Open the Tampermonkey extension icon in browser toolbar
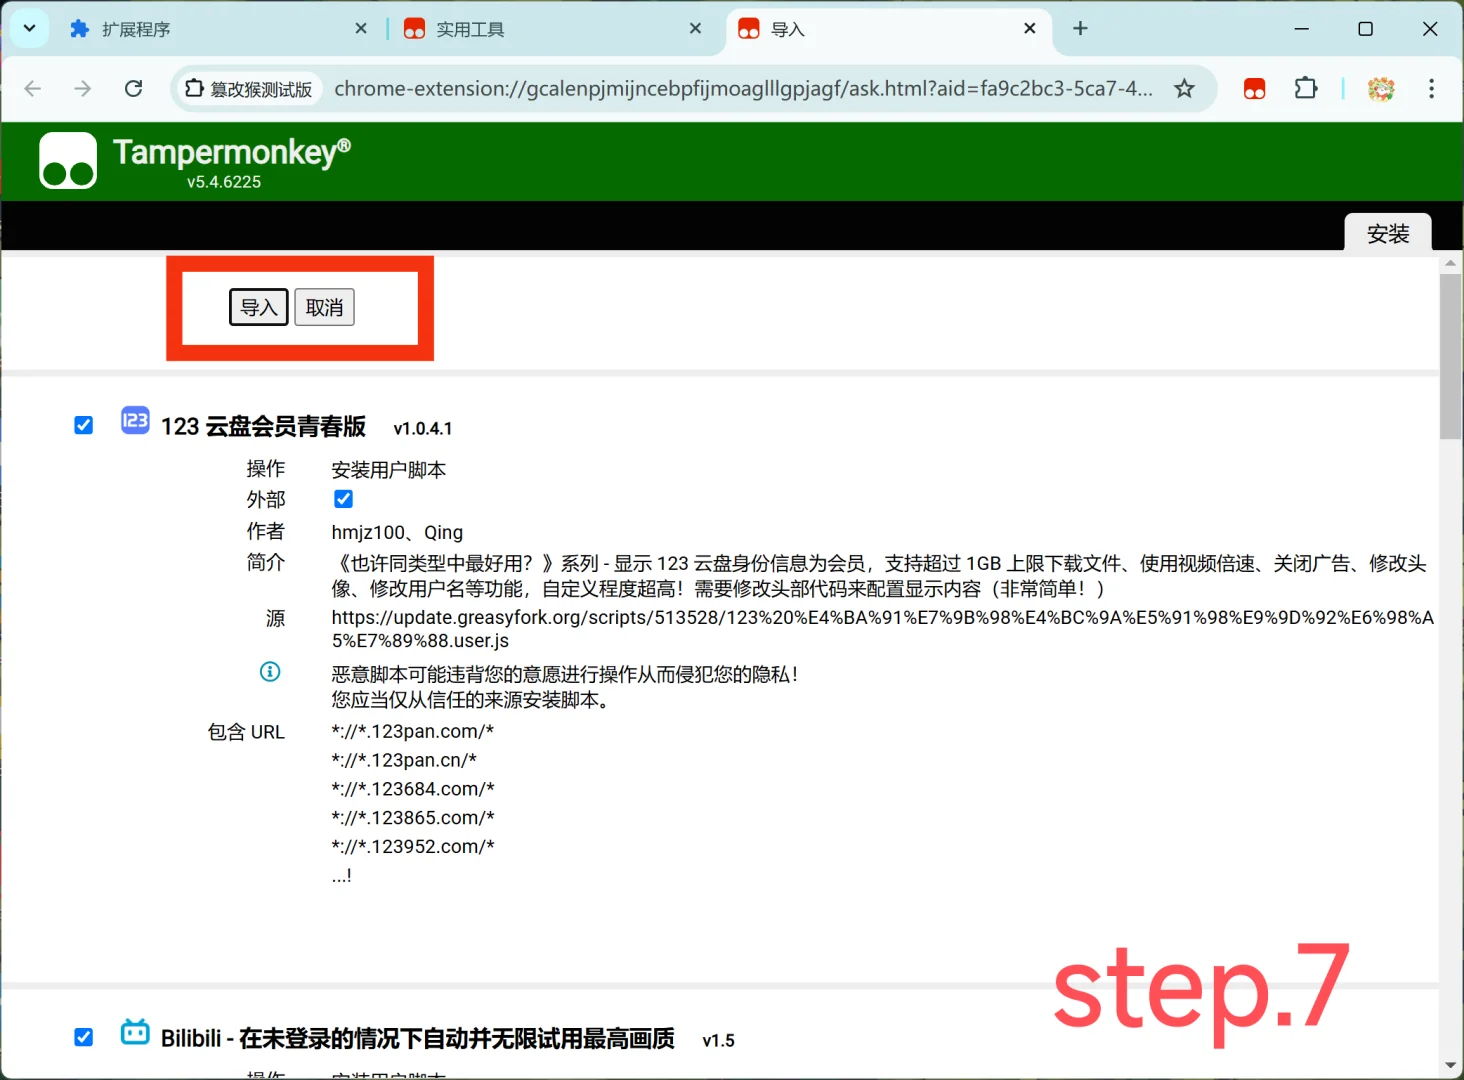This screenshot has height=1080, width=1464. [x=1254, y=88]
